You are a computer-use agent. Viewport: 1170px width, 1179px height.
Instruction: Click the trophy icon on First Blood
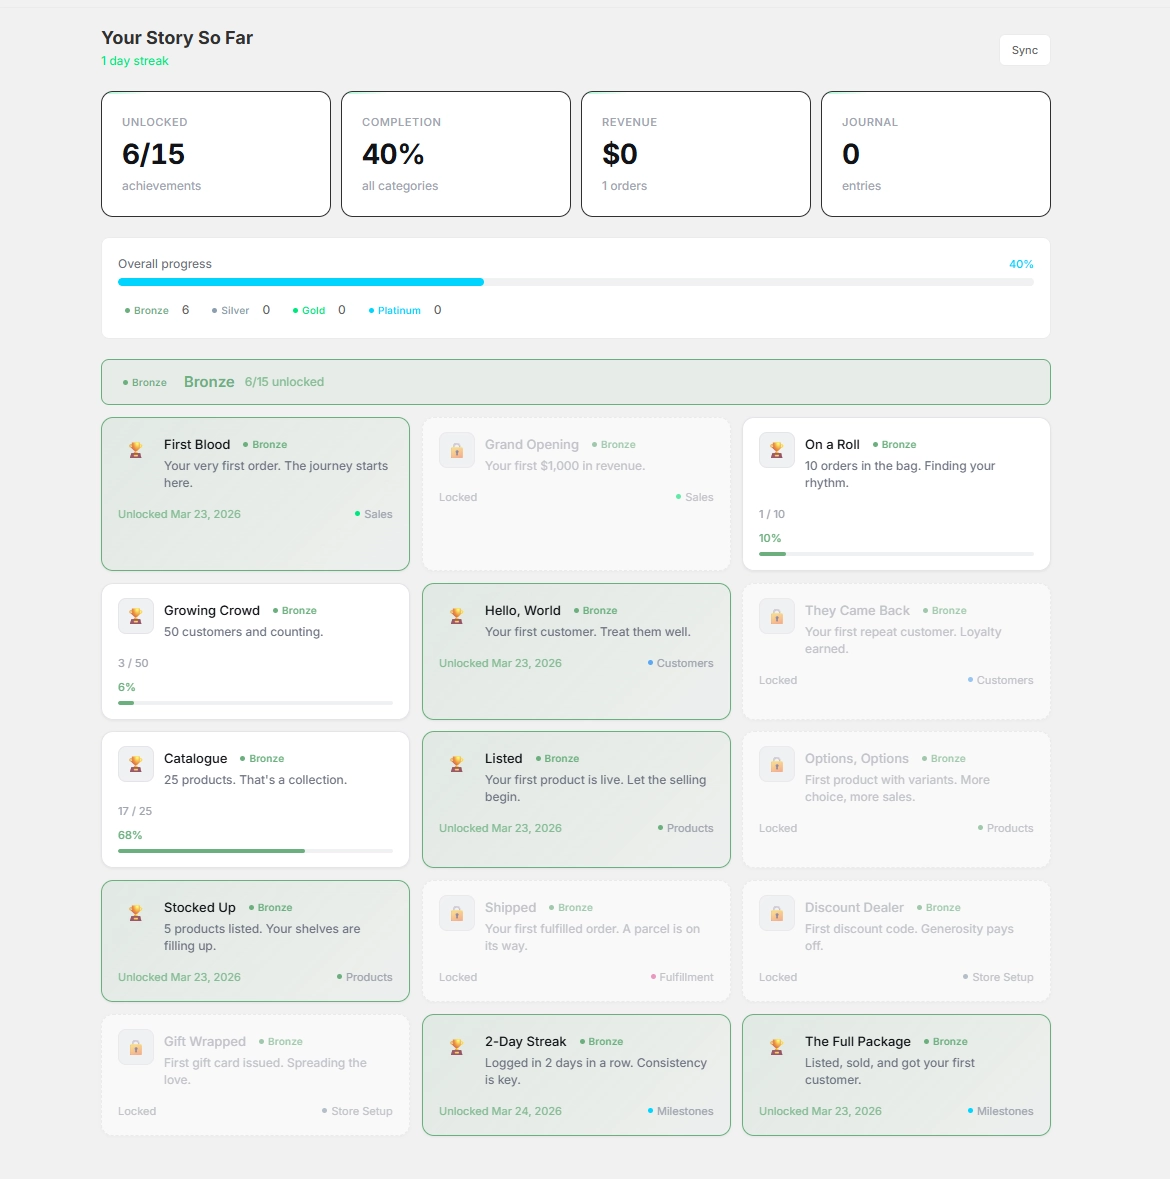(x=135, y=450)
